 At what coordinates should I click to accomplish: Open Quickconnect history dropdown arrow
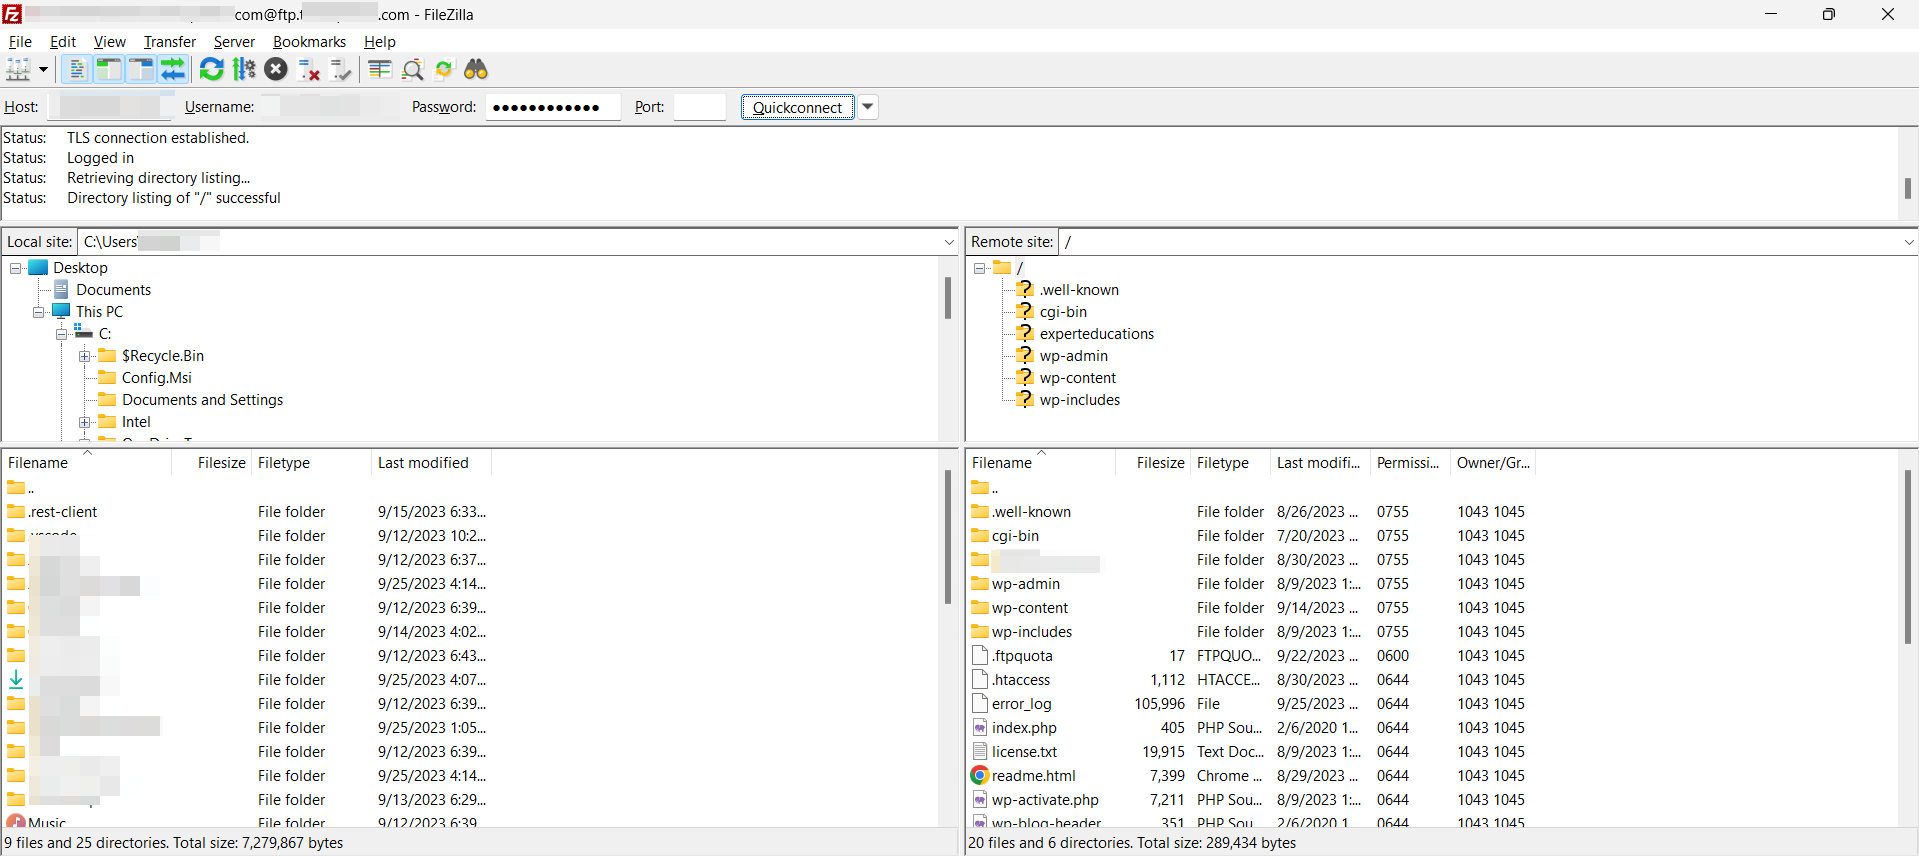[x=868, y=107]
